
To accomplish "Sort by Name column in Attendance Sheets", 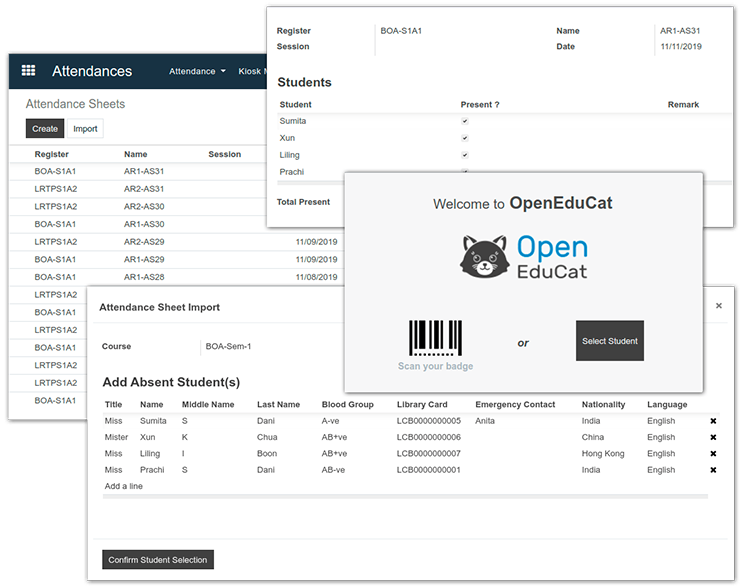I will pyautogui.click(x=136, y=154).
